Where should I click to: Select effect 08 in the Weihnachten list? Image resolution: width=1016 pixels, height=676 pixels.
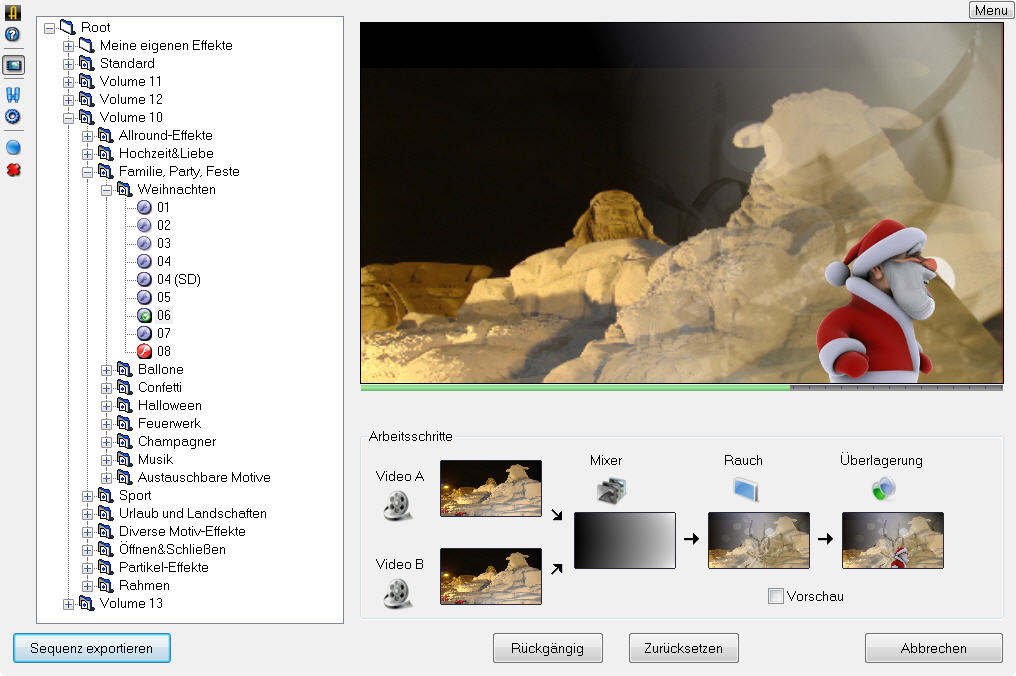pos(163,352)
